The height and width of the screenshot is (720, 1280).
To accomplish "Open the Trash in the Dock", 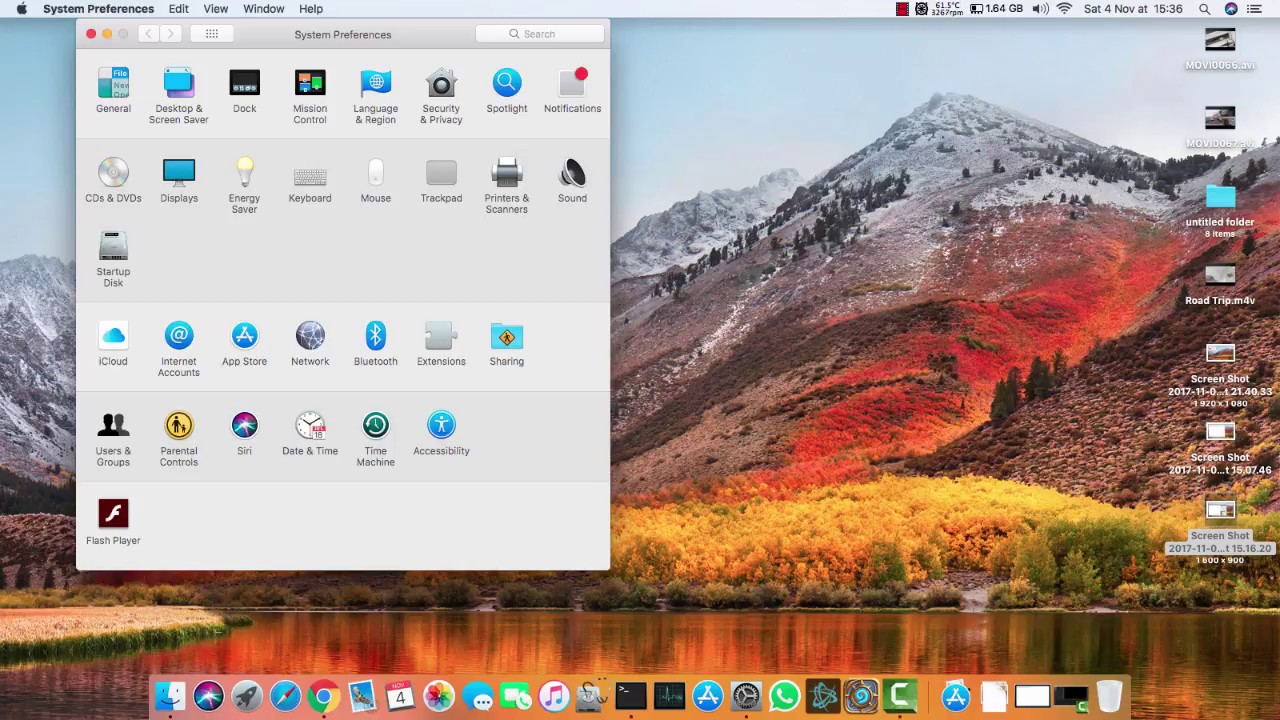I will (x=1109, y=696).
